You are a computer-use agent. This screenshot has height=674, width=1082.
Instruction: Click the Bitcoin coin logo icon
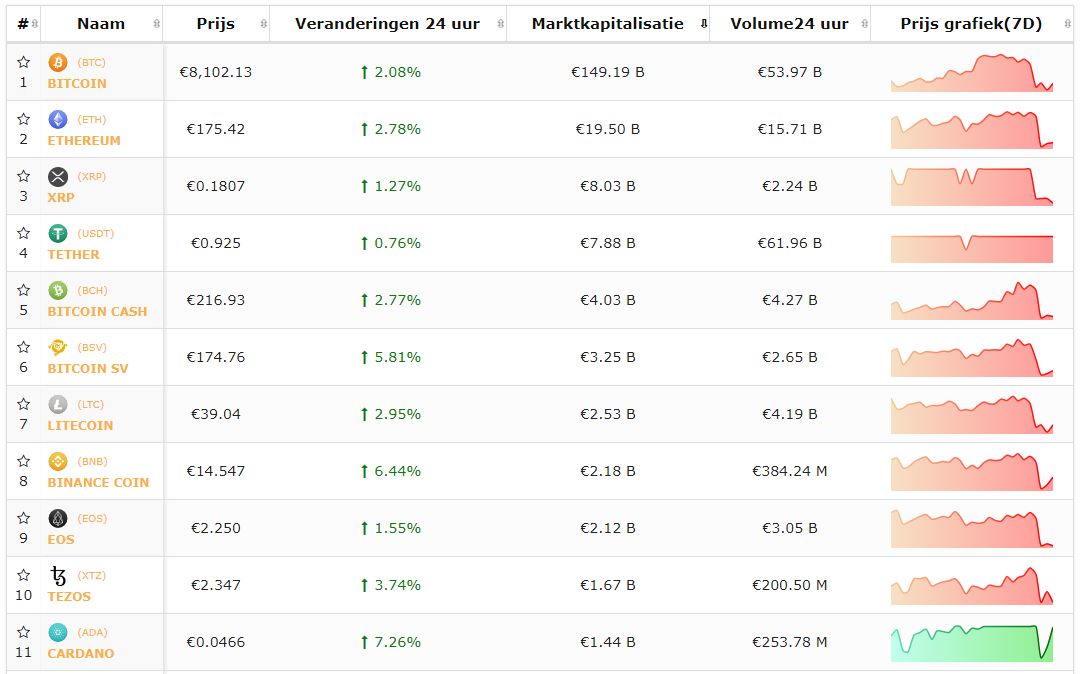[x=58, y=63]
